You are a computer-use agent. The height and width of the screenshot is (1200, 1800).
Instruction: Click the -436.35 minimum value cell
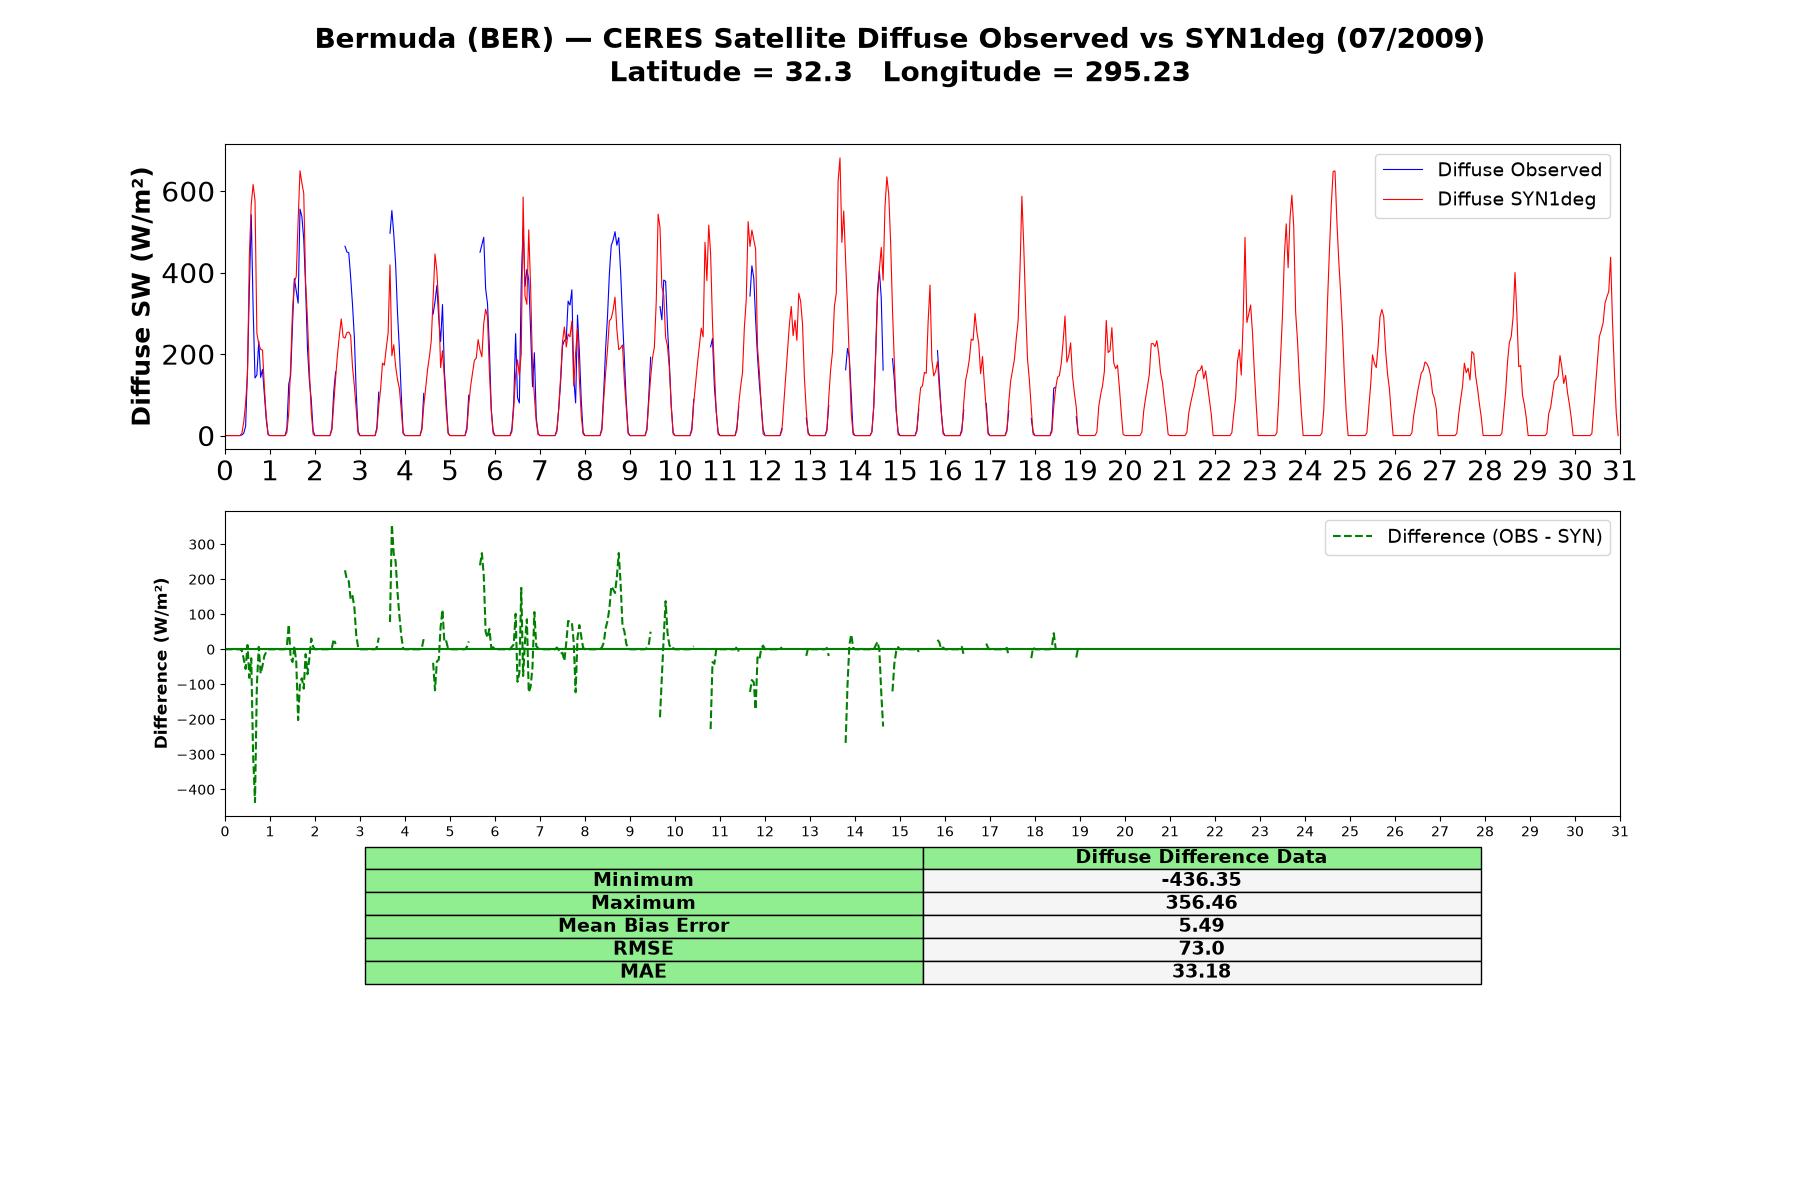pyautogui.click(x=1201, y=880)
